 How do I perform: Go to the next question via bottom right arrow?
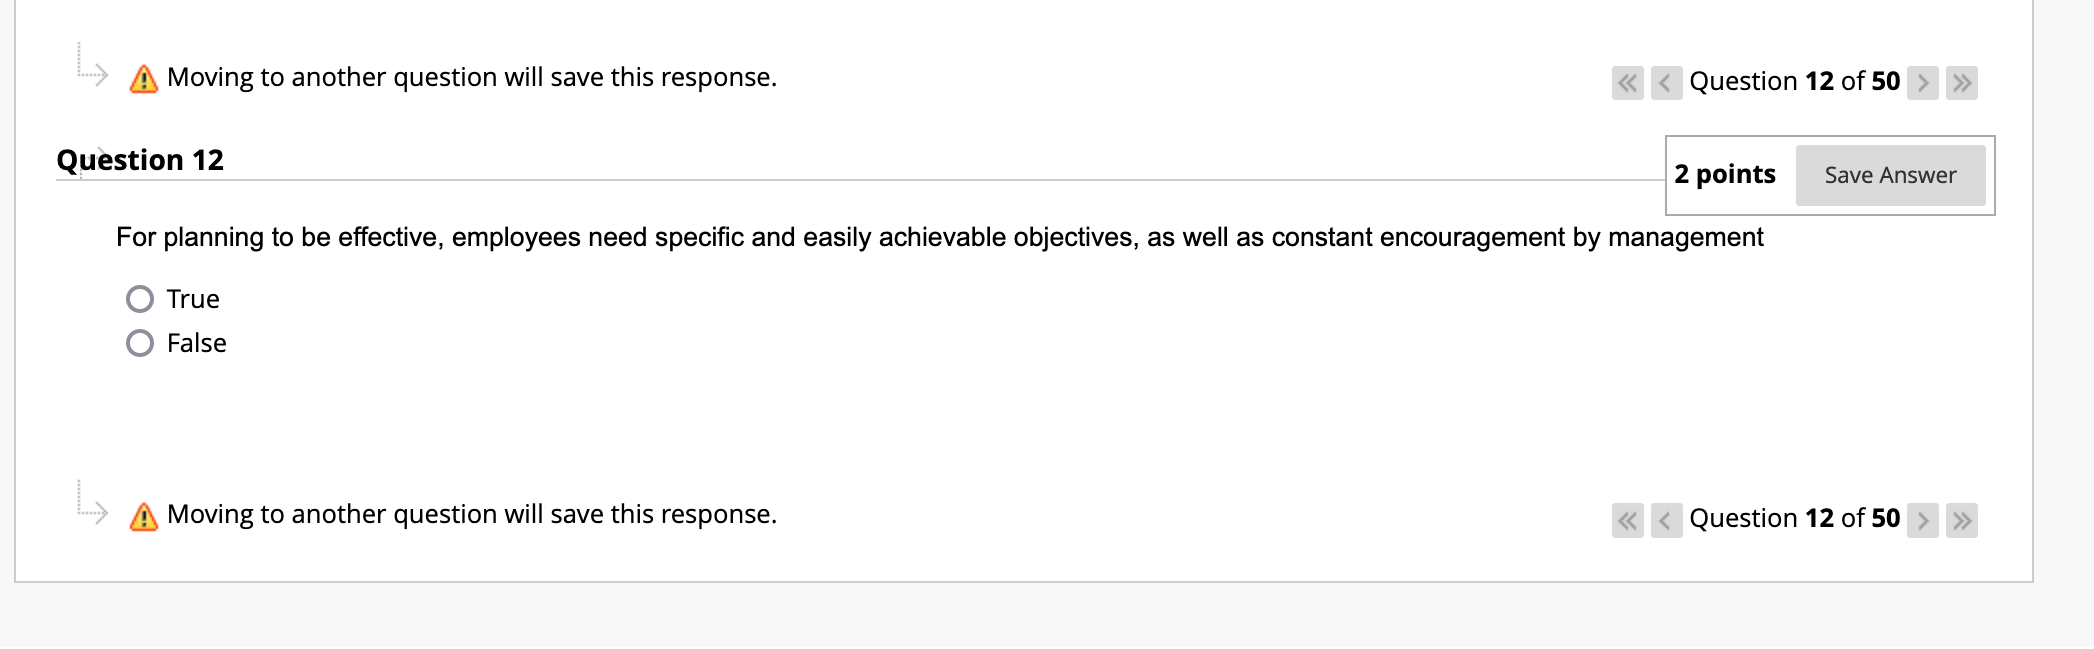click(1923, 520)
